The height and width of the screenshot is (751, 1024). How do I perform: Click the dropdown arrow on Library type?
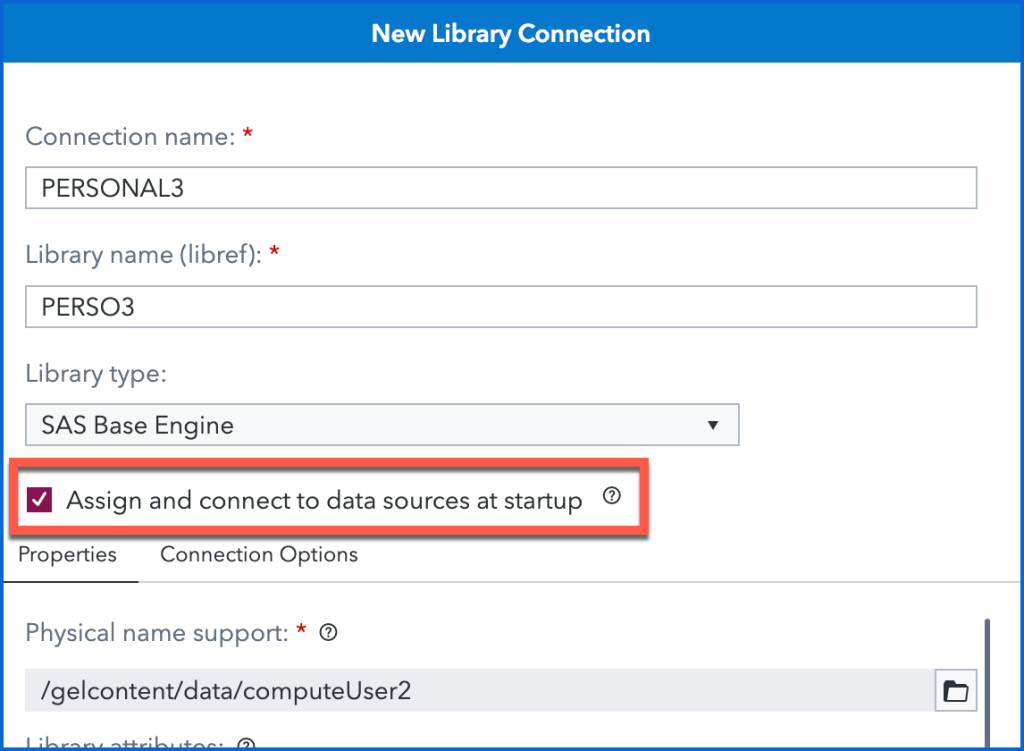tap(714, 424)
